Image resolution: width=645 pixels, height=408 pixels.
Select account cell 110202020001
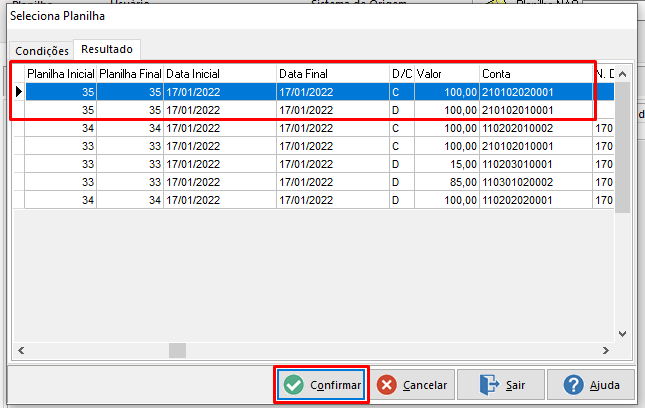[x=536, y=200]
